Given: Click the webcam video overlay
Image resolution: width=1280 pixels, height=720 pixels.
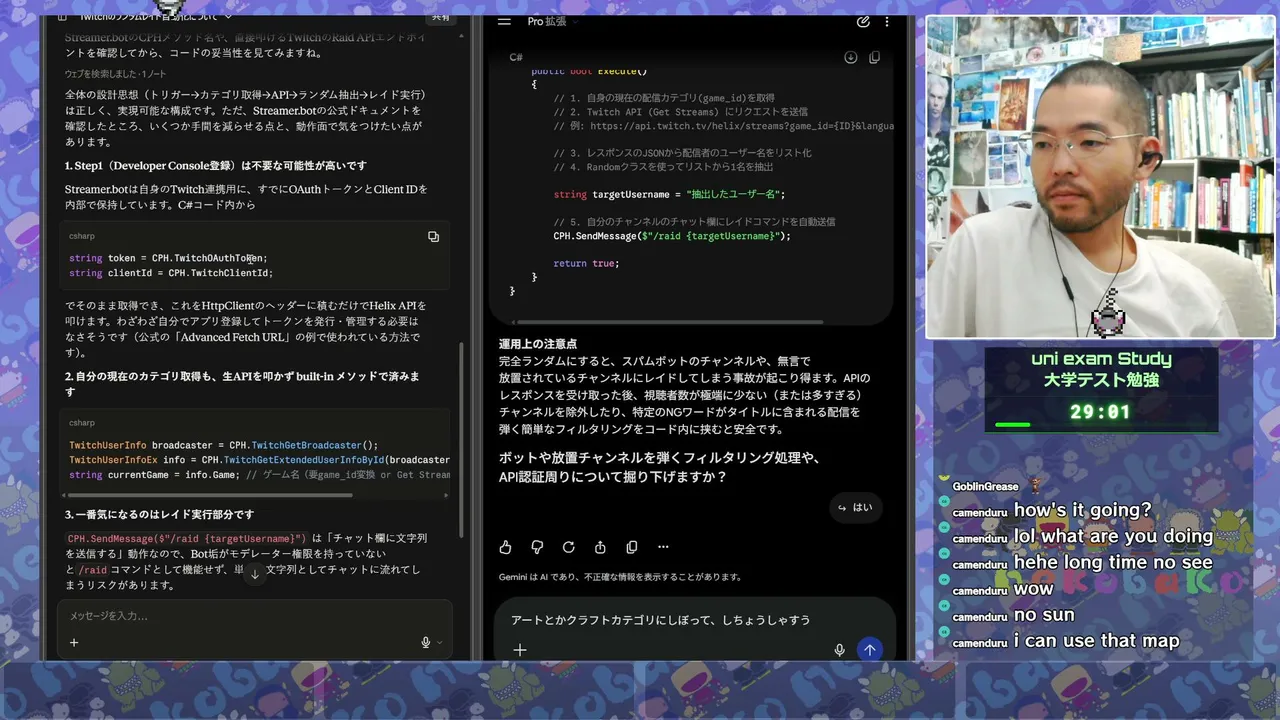Looking at the screenshot, I should coord(1100,177).
